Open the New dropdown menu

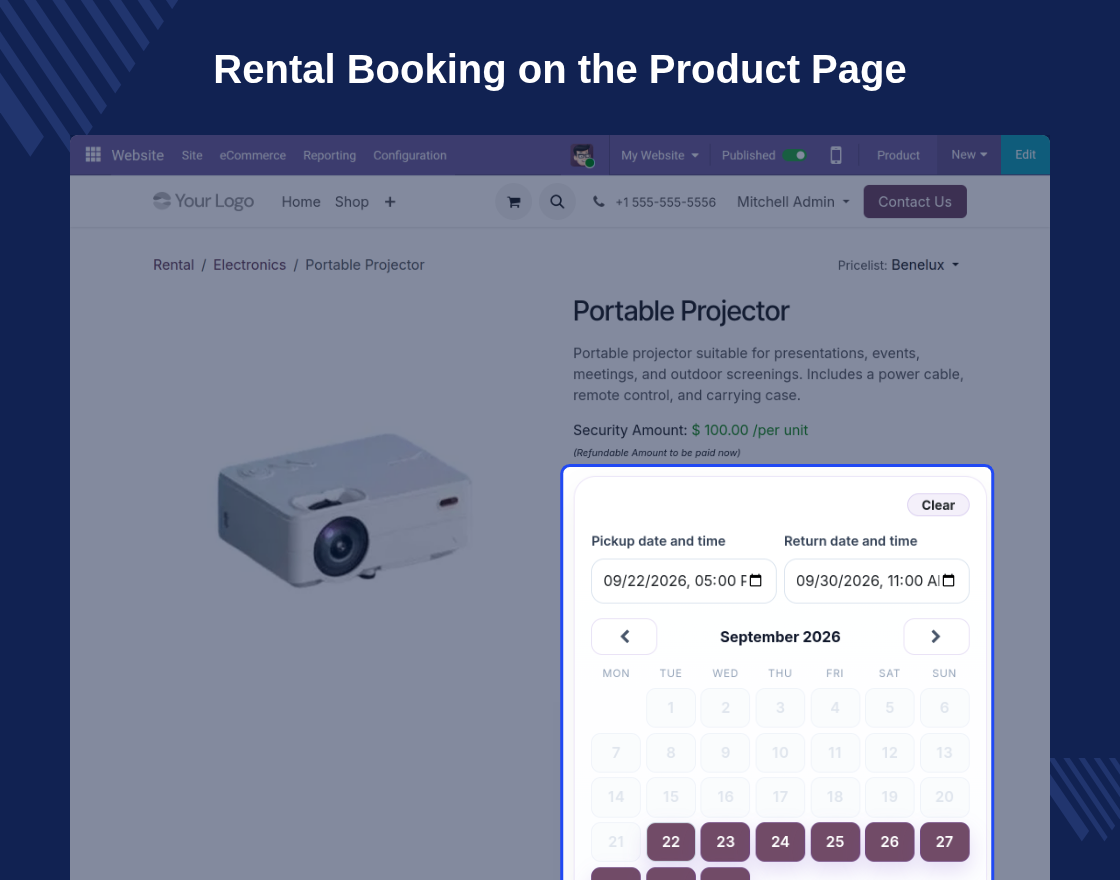[969, 155]
